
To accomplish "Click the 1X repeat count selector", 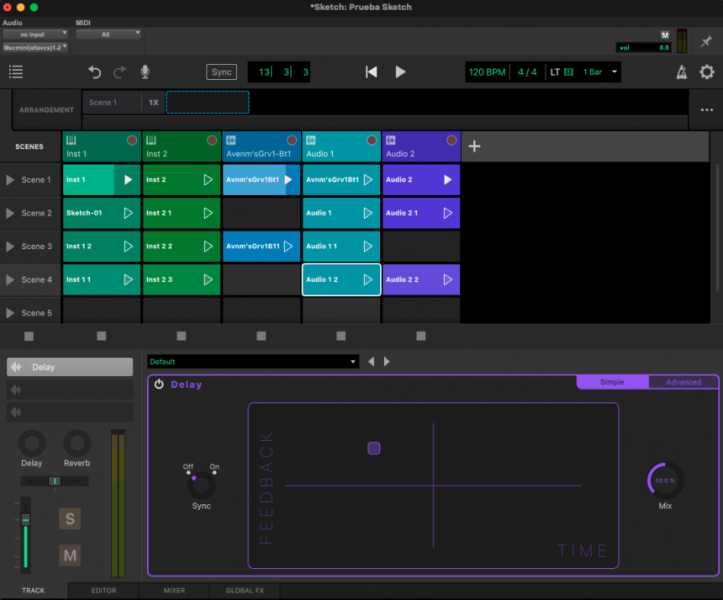I will [x=154, y=102].
